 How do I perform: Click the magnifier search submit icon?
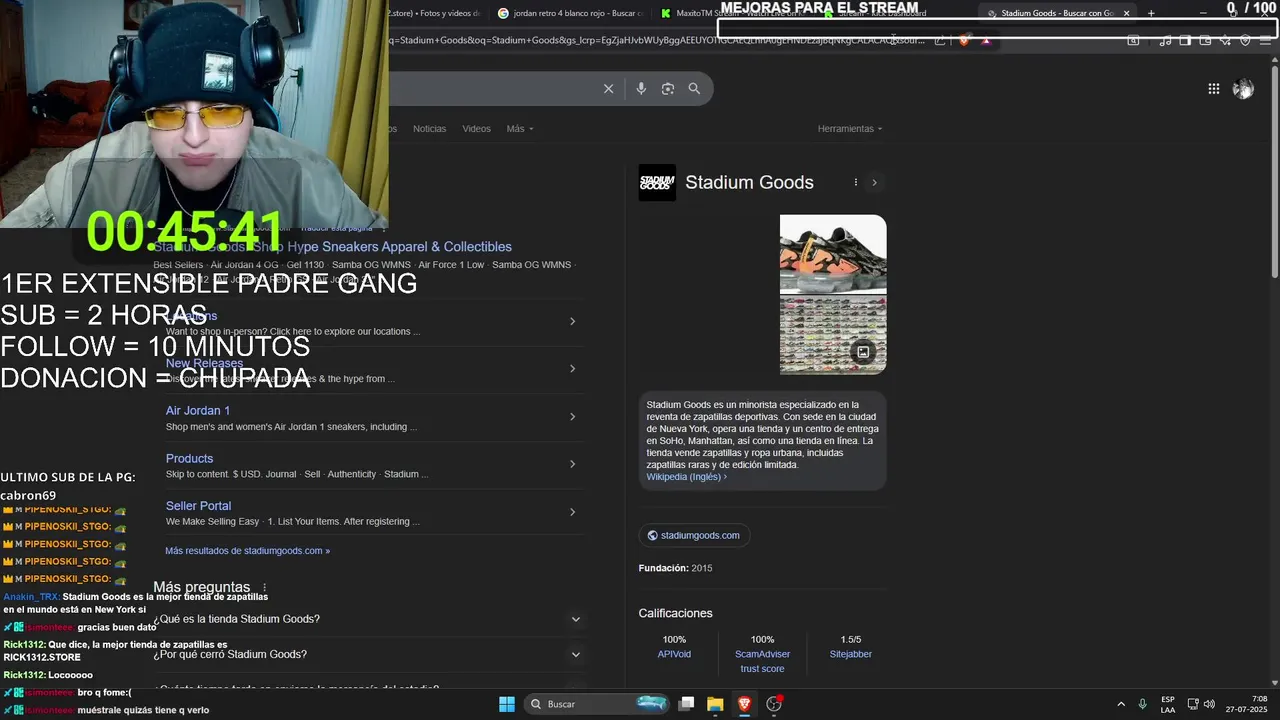(694, 89)
